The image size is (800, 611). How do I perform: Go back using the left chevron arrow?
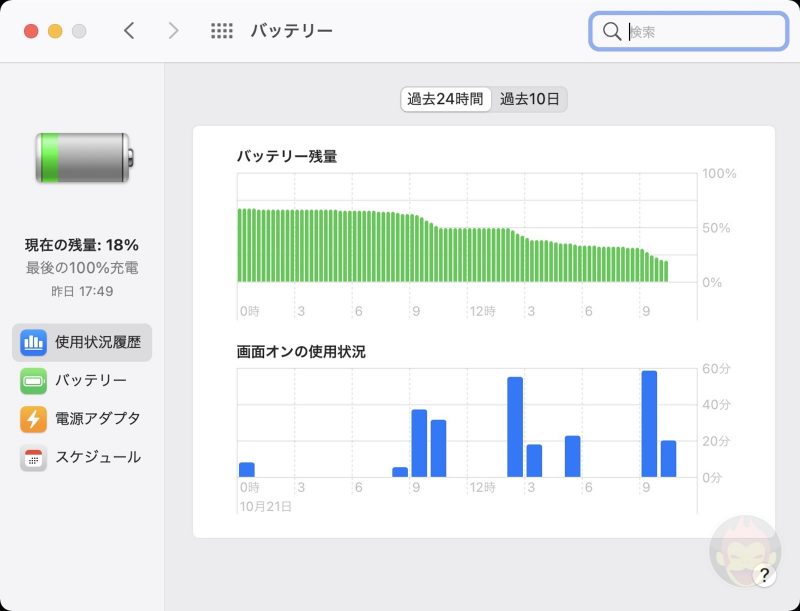click(130, 31)
